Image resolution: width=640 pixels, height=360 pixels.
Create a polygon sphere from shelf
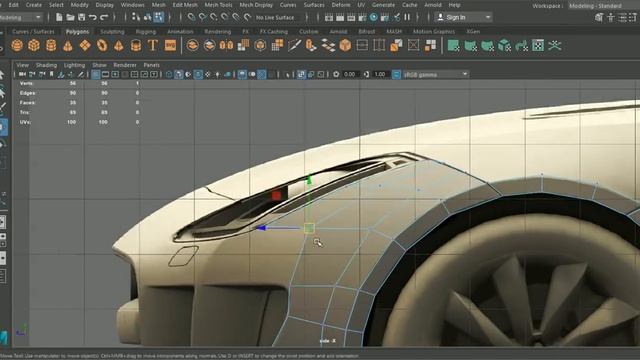[17, 45]
